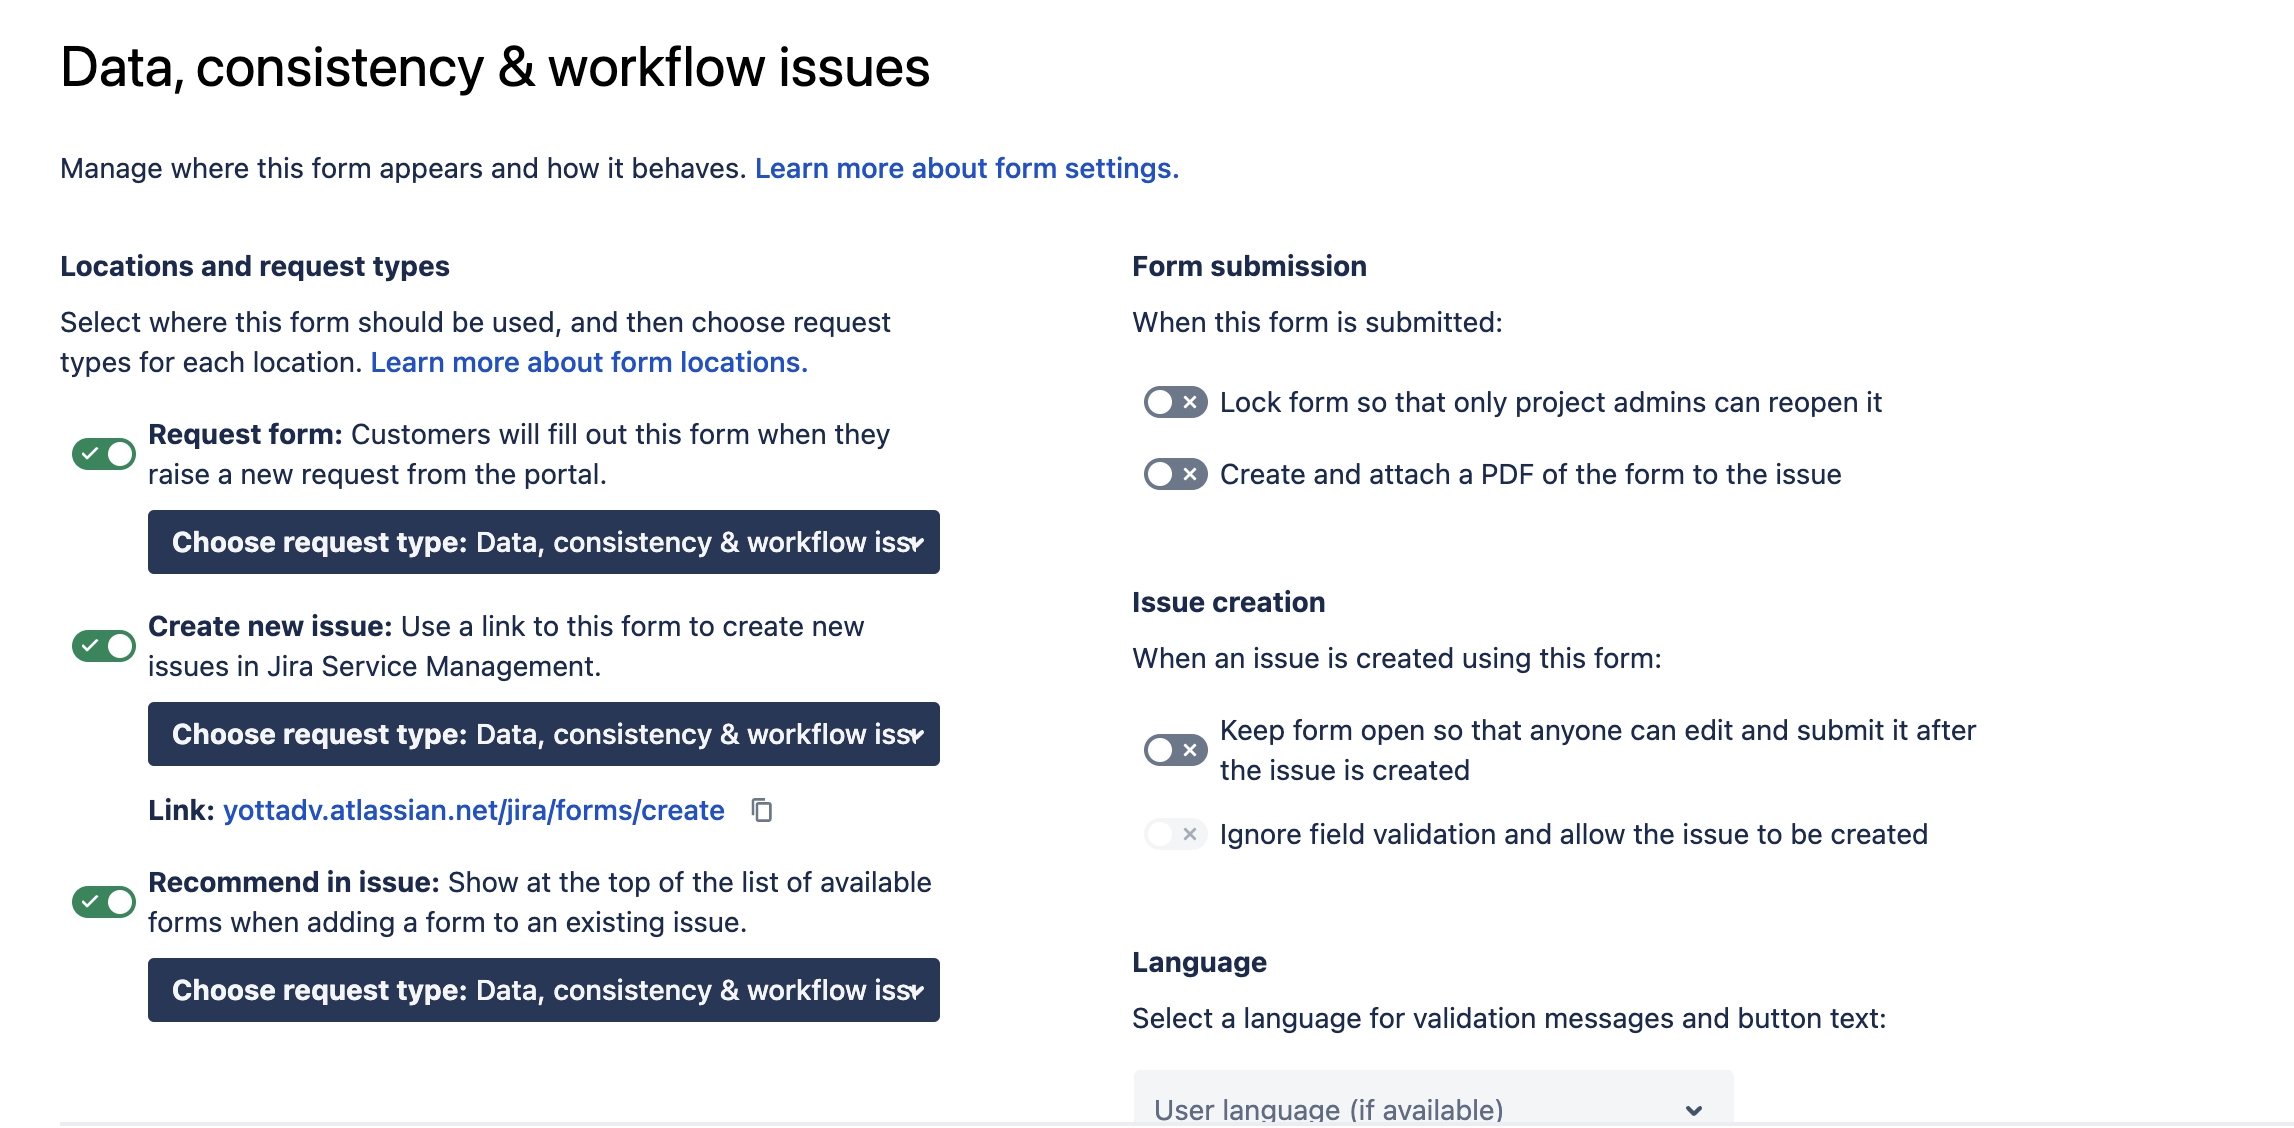Disable the Create new issue location toggle

coord(105,645)
